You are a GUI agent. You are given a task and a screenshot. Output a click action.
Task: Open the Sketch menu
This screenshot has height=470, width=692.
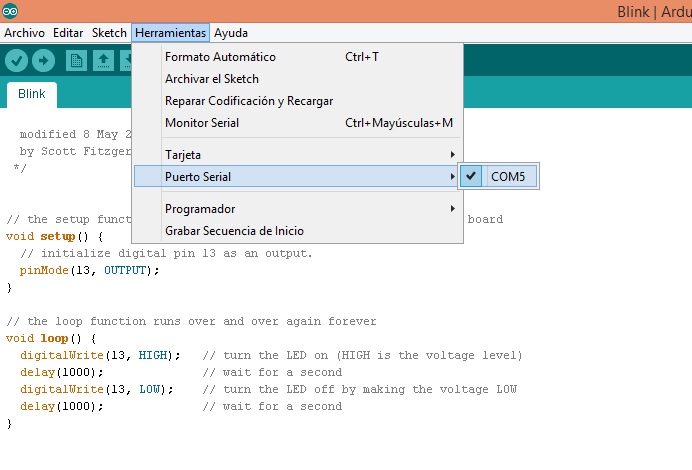[109, 33]
